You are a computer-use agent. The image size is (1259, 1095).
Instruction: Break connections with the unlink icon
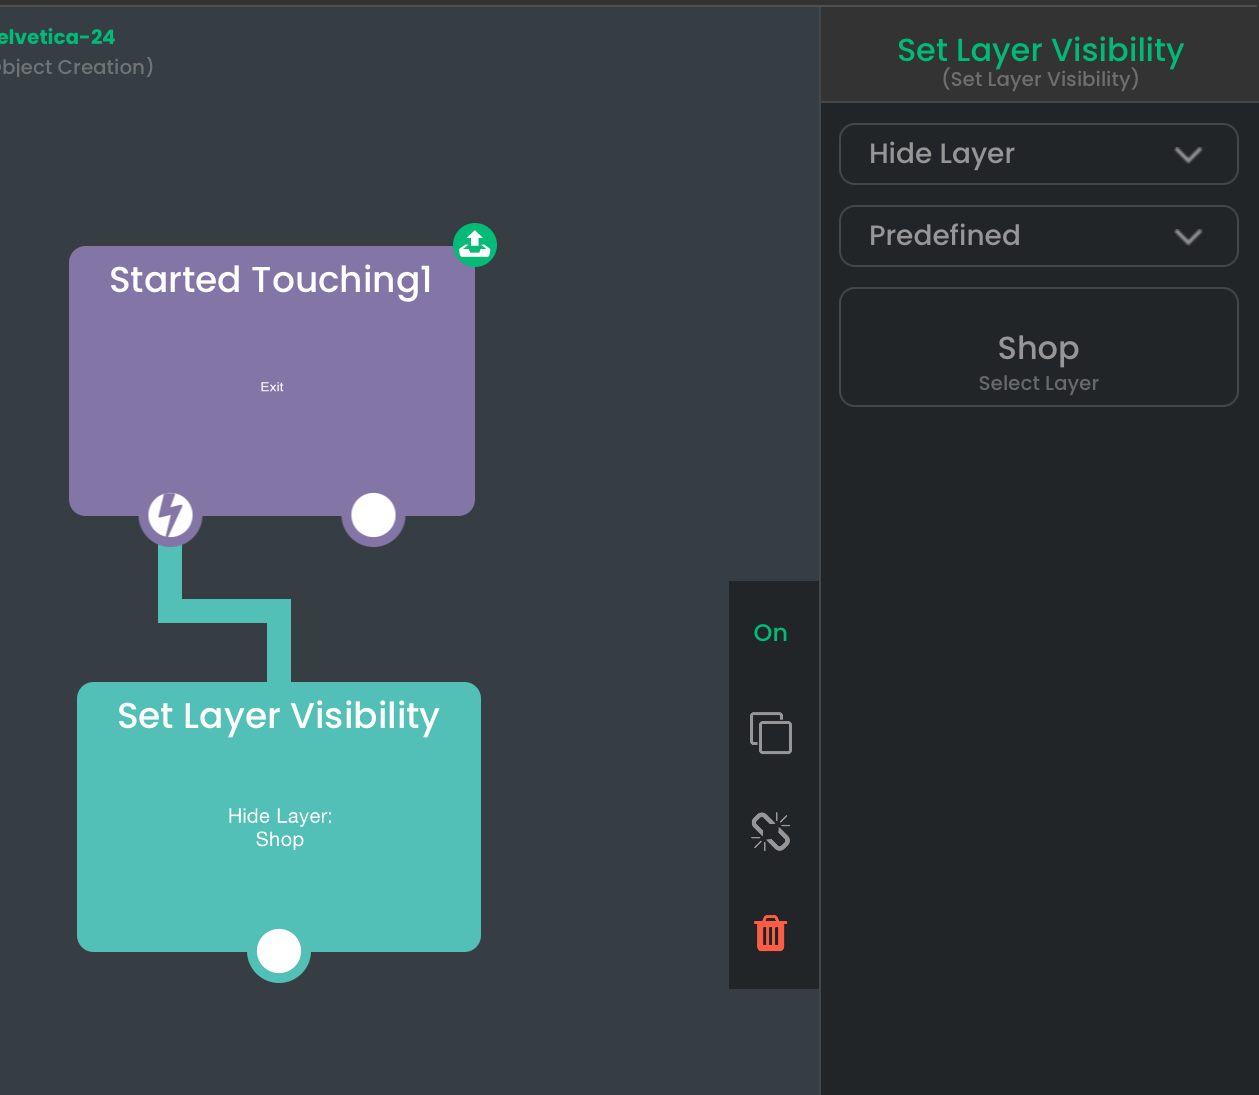point(771,831)
